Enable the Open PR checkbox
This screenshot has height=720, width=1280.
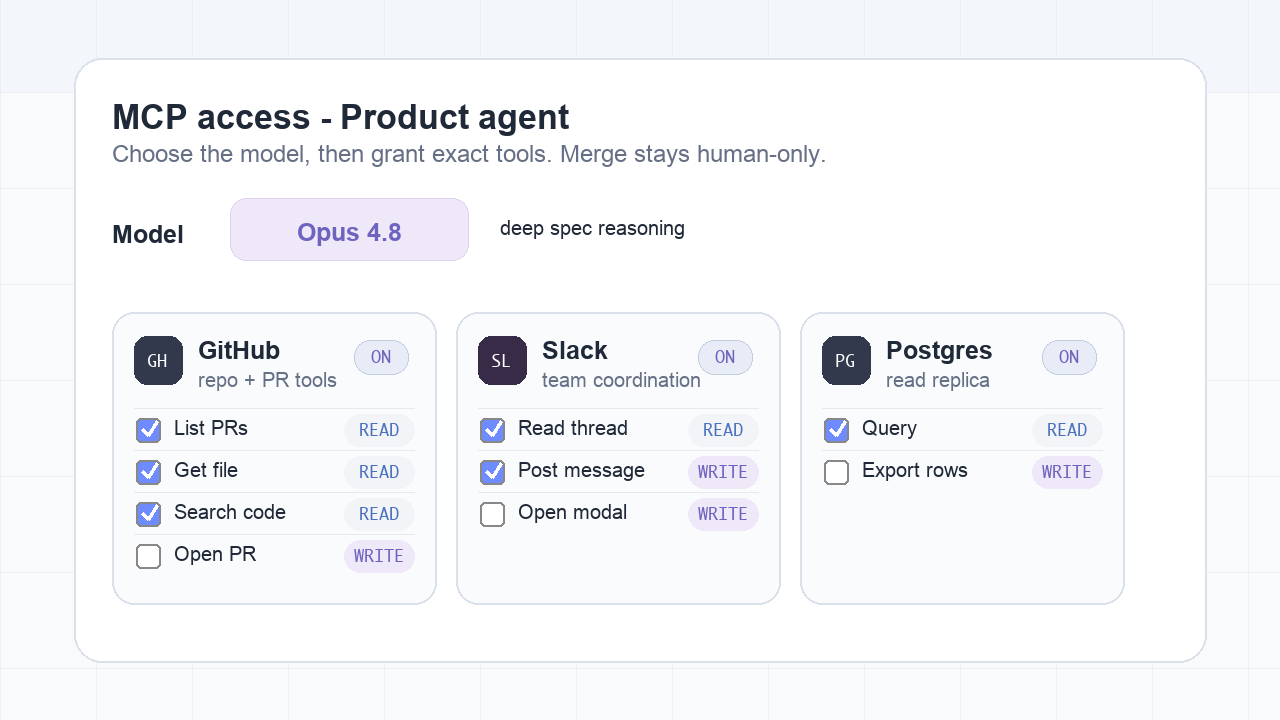(x=148, y=556)
